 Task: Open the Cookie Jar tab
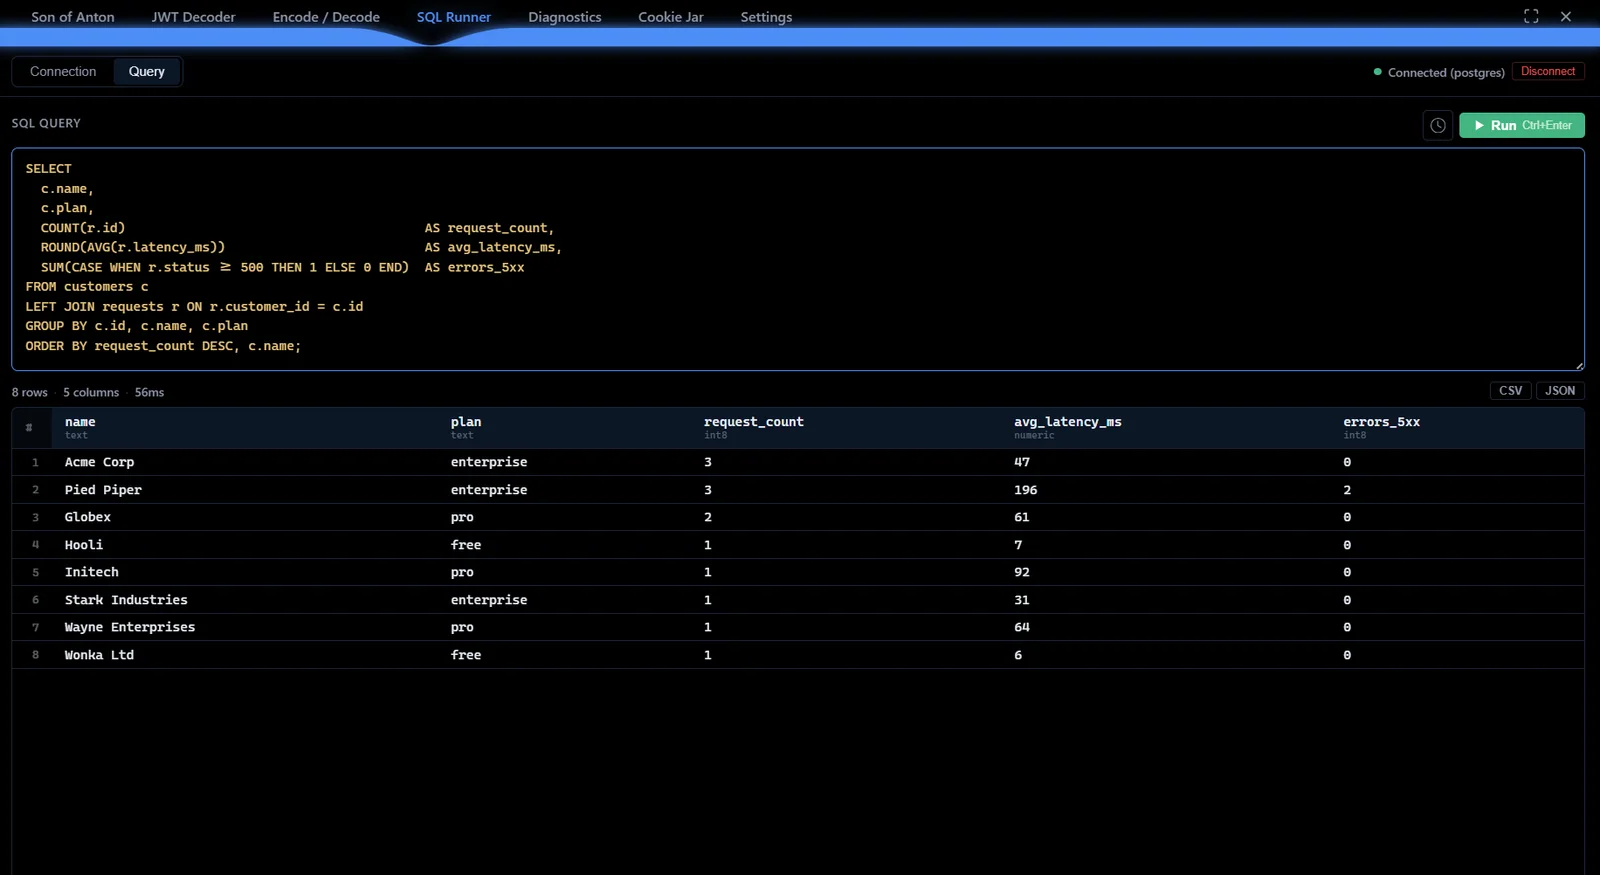671,17
